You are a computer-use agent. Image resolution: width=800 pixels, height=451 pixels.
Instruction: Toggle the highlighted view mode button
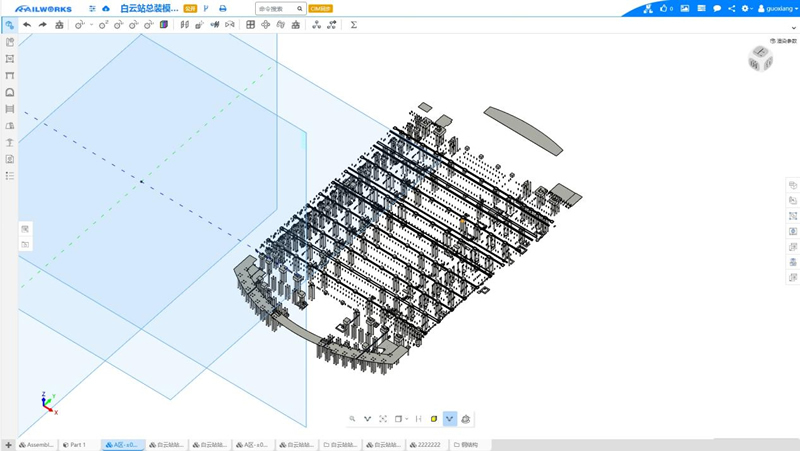click(x=450, y=419)
